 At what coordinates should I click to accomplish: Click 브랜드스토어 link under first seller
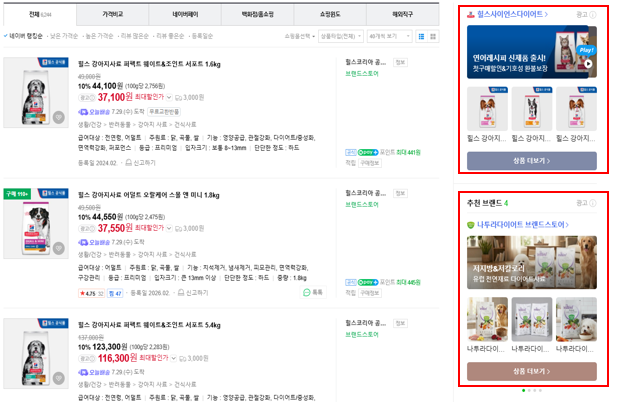(362, 74)
